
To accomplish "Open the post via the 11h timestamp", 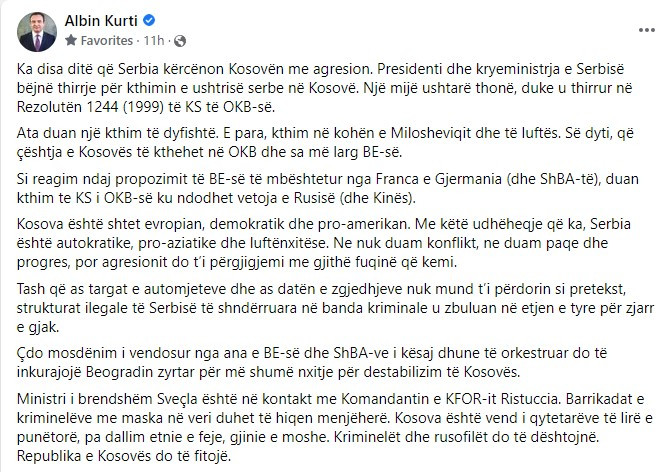I will pyautogui.click(x=154, y=40).
